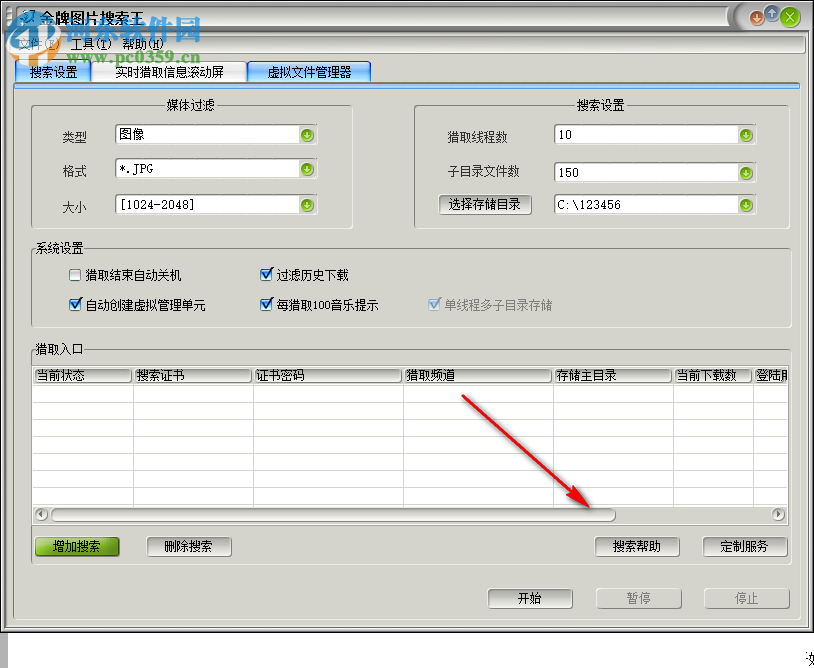Toggle the 每猎取100音乐提示 checkbox

coord(265,304)
